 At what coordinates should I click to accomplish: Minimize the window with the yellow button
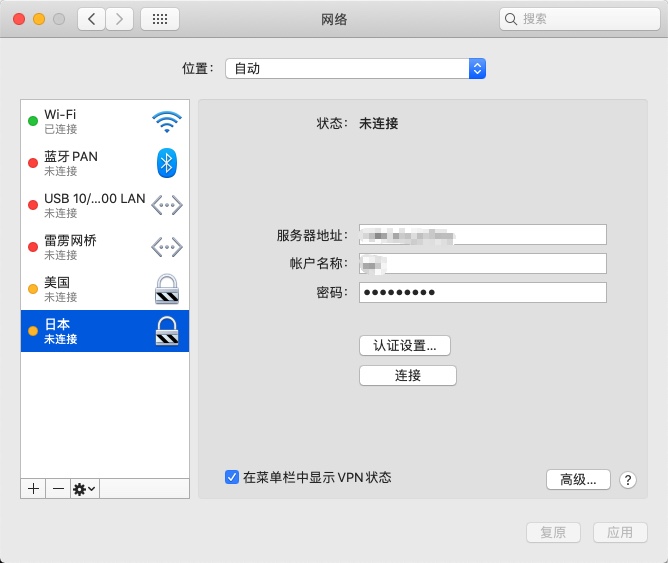pos(39,19)
